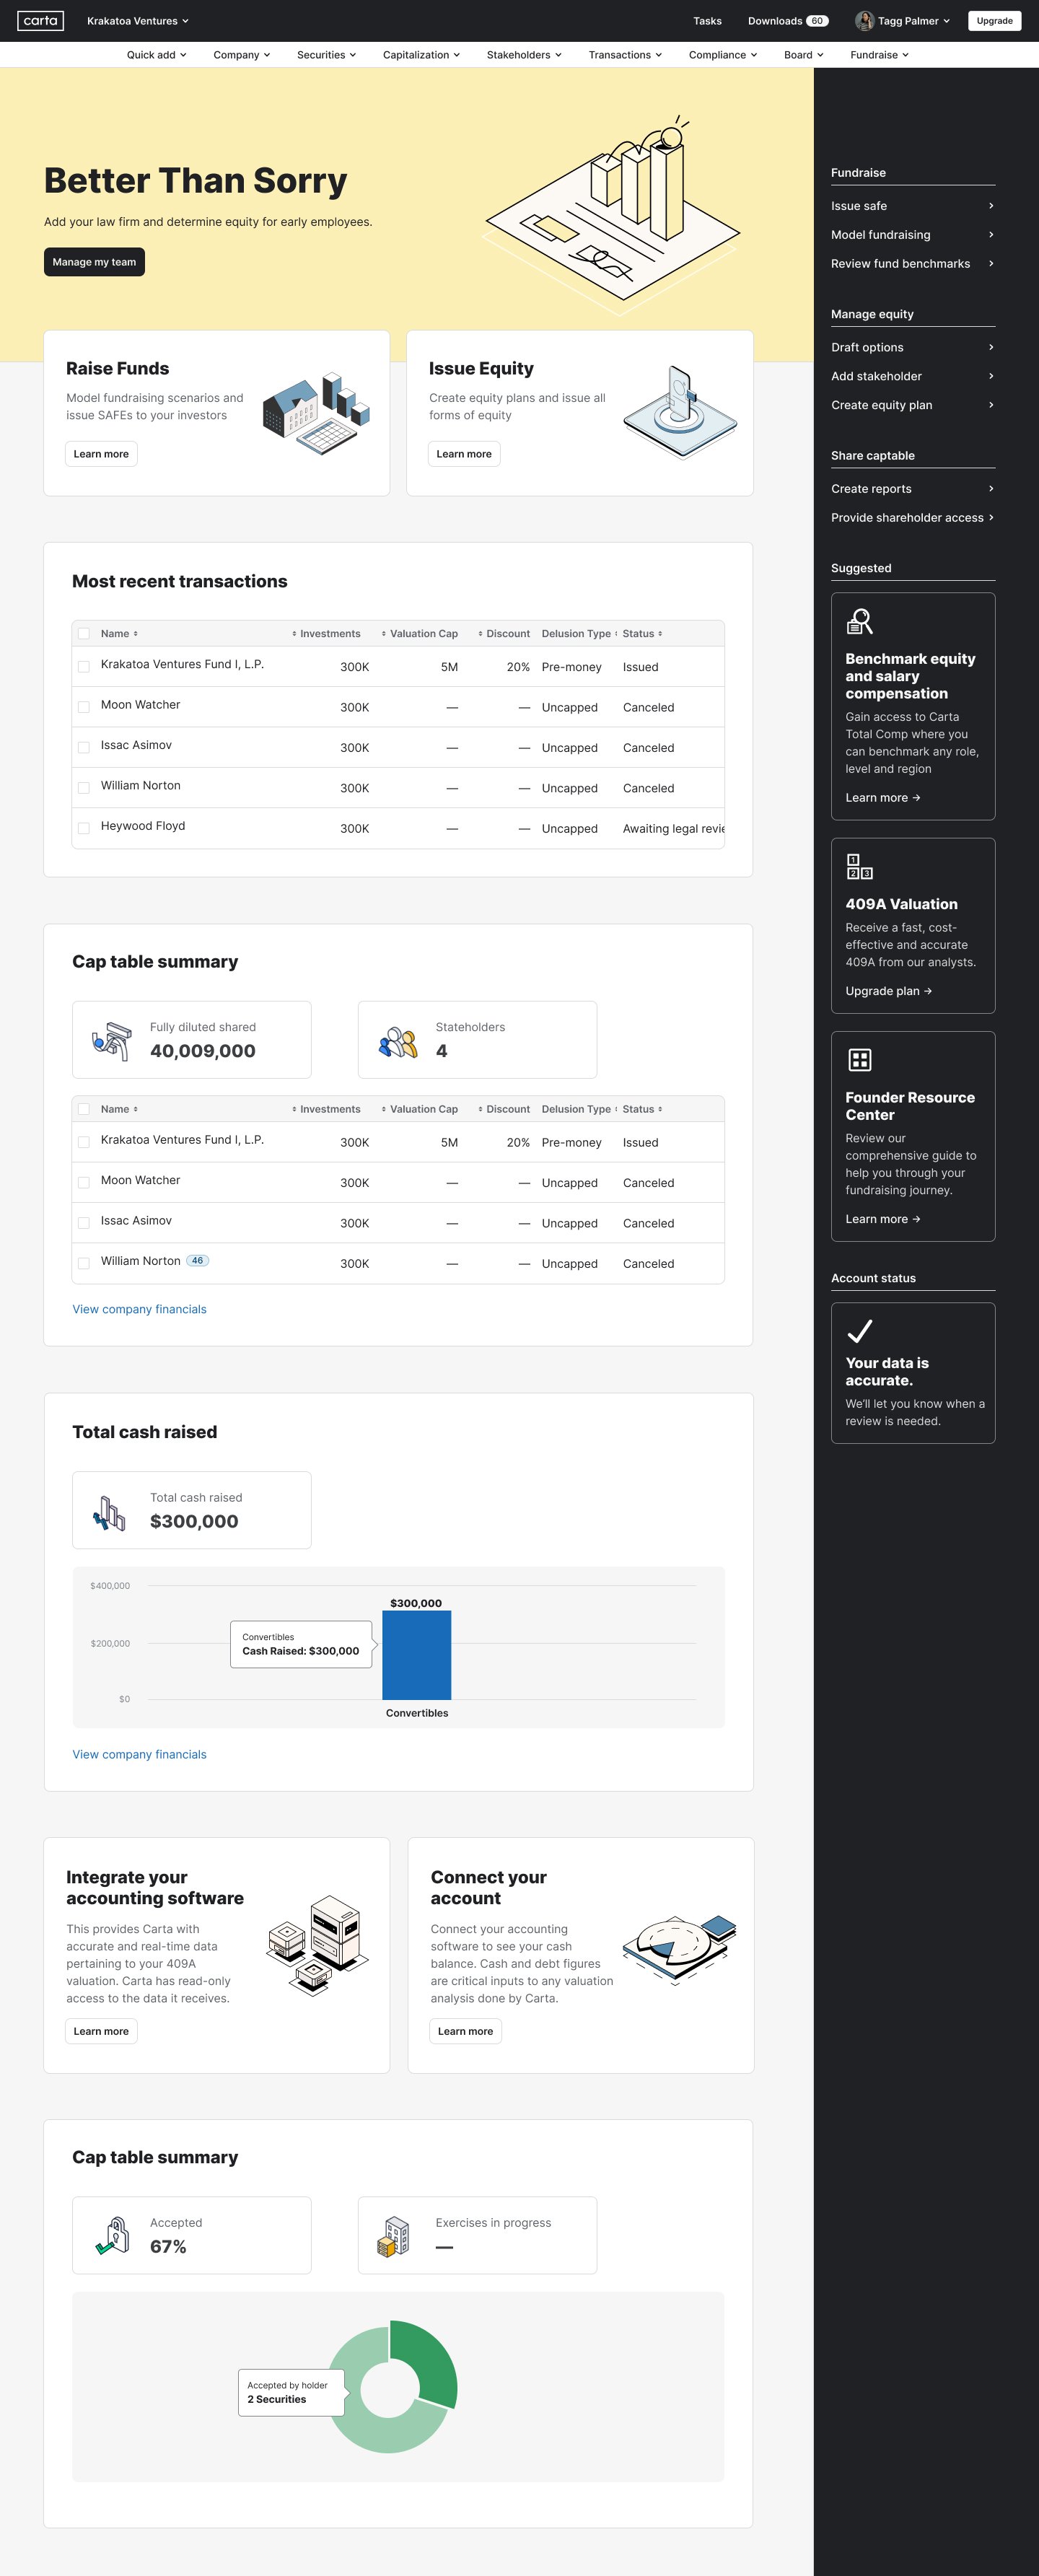Click the Stakeholders people icon

pos(398,1042)
